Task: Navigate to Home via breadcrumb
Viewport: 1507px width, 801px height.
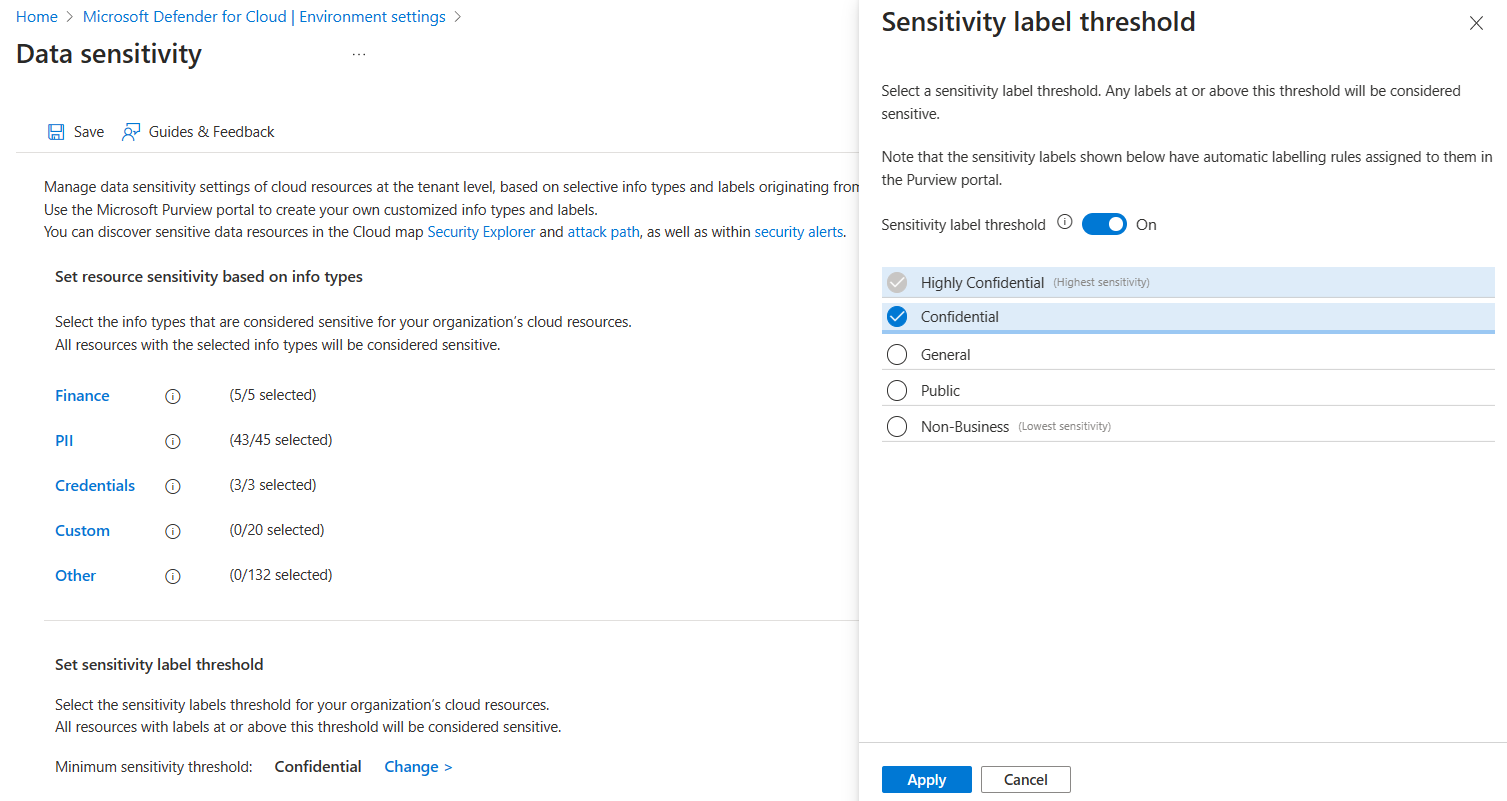Action: (36, 16)
